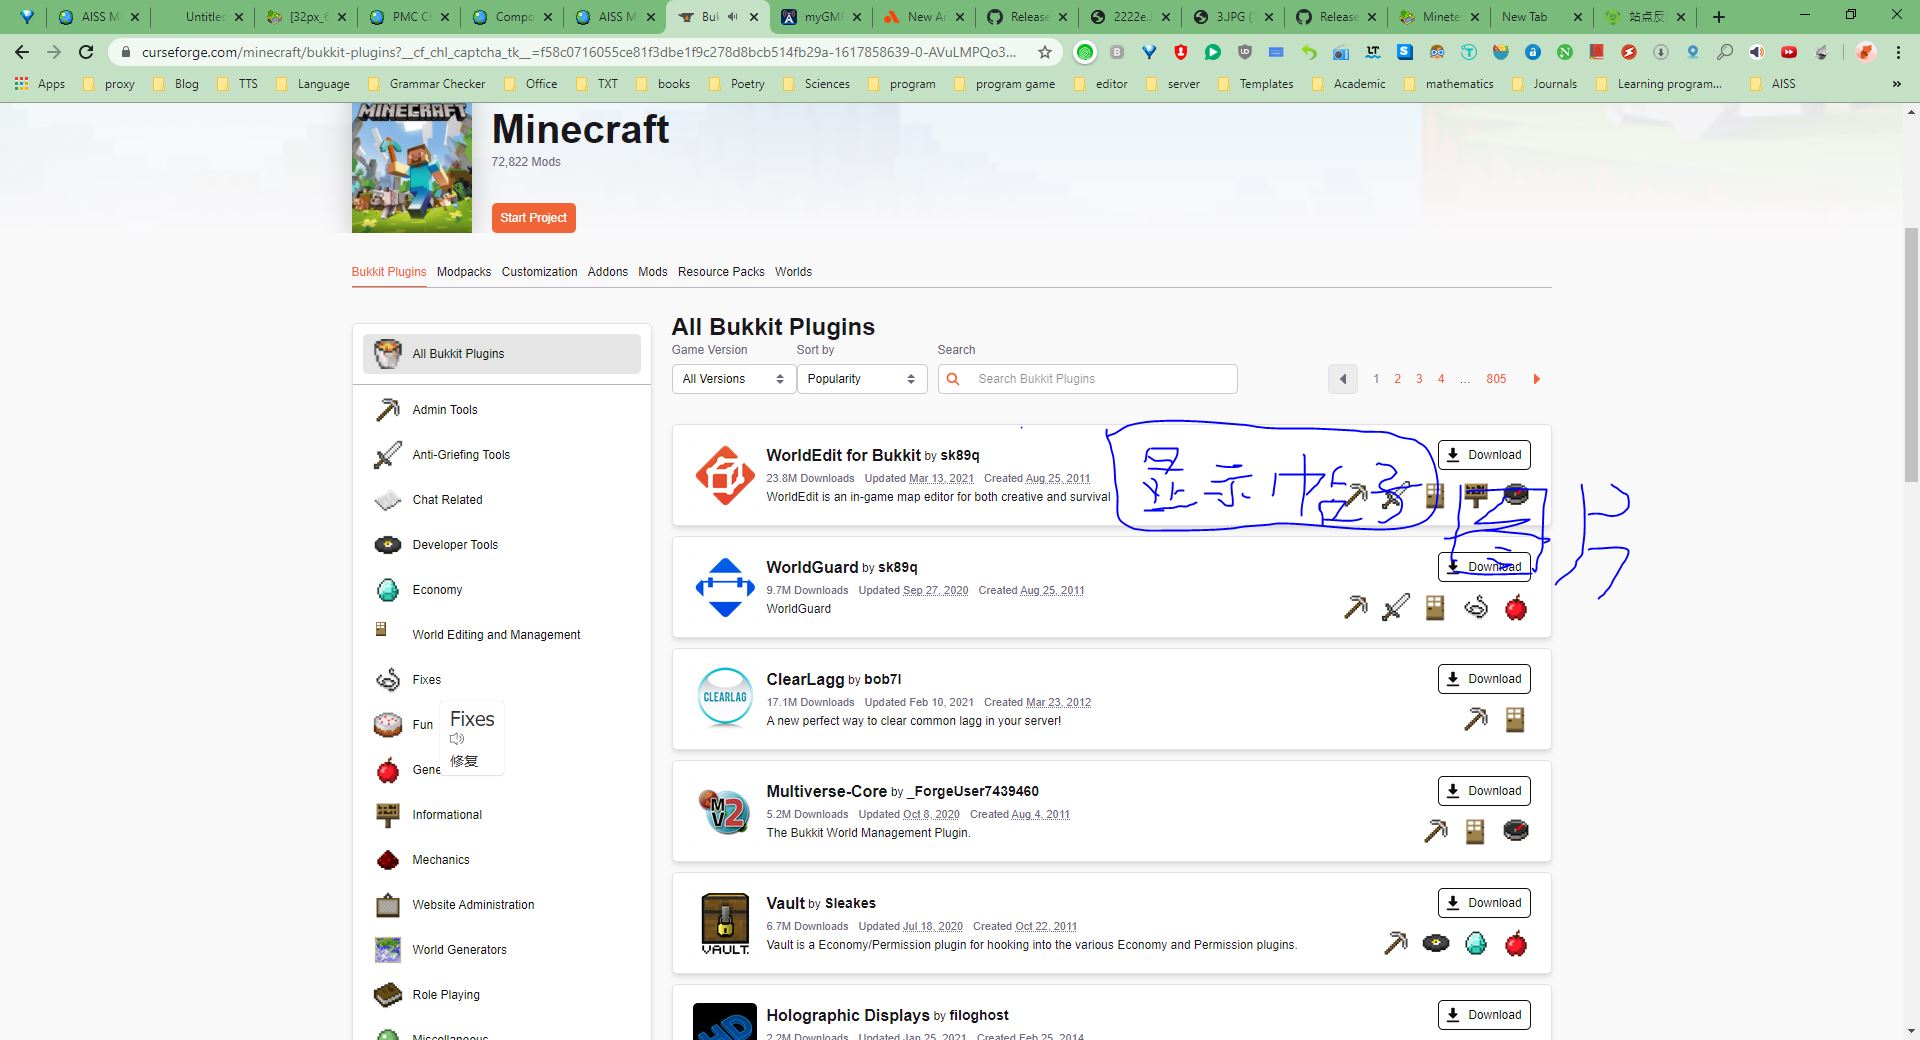This screenshot has width=1920, height=1040.
Task: Click Vault's diamond category icon
Action: (1476, 944)
